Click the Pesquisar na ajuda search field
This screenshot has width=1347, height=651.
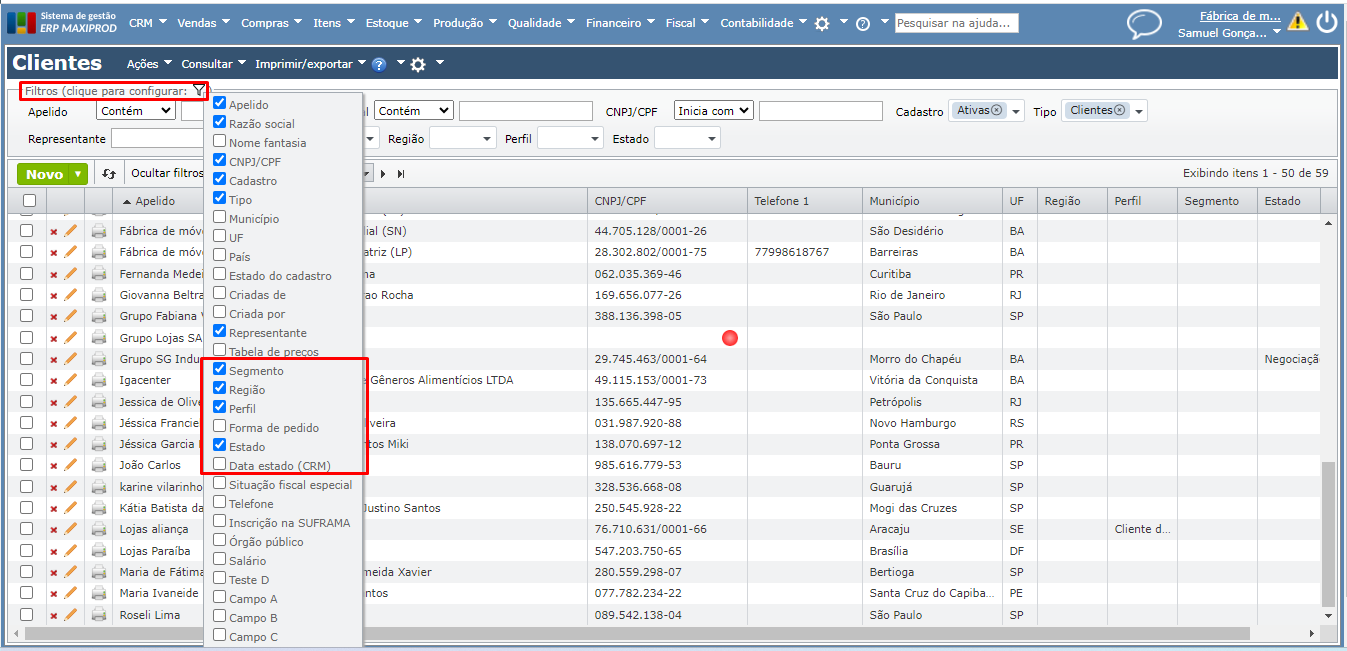tap(955, 23)
